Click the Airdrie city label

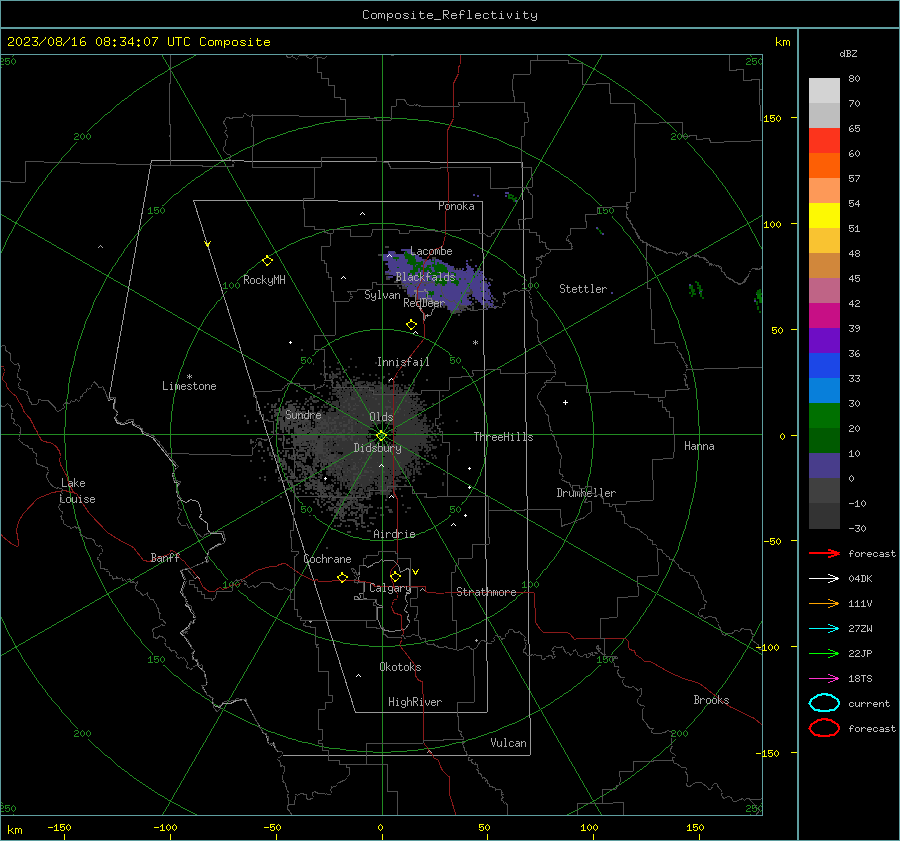(394, 534)
